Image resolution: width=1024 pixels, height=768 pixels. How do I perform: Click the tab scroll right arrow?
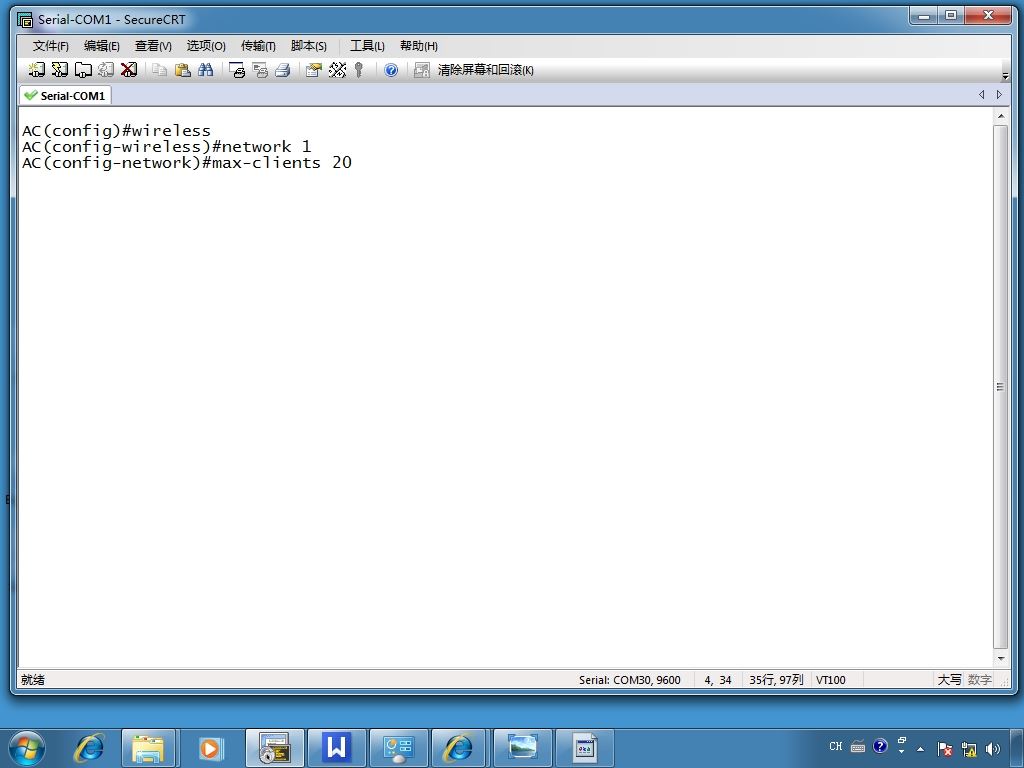pos(999,95)
